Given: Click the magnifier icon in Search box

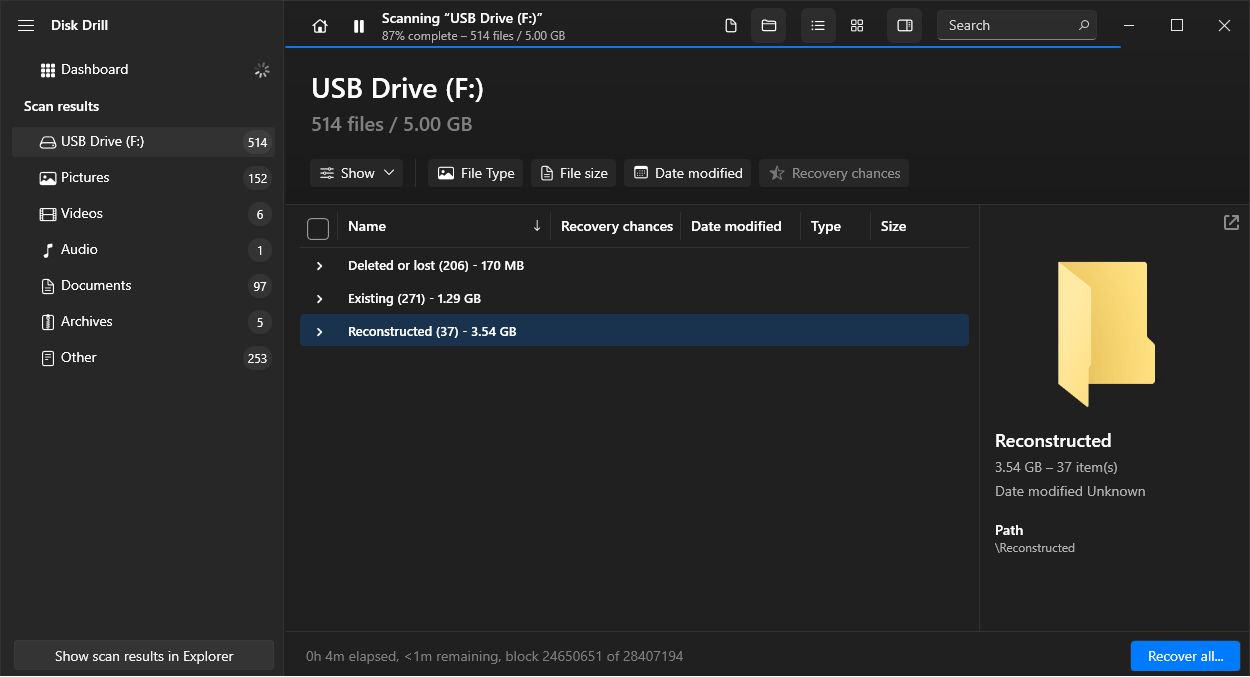Looking at the screenshot, I should pyautogui.click(x=1083, y=26).
